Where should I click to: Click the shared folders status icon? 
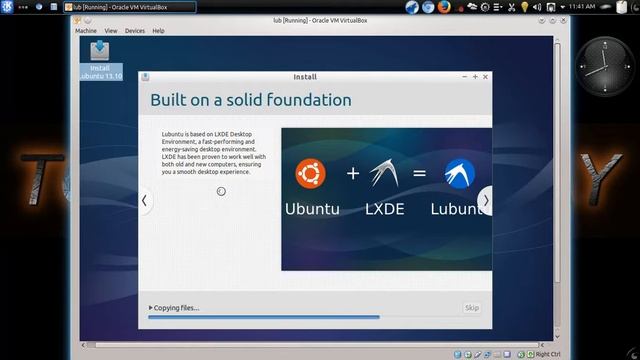tap(497, 354)
